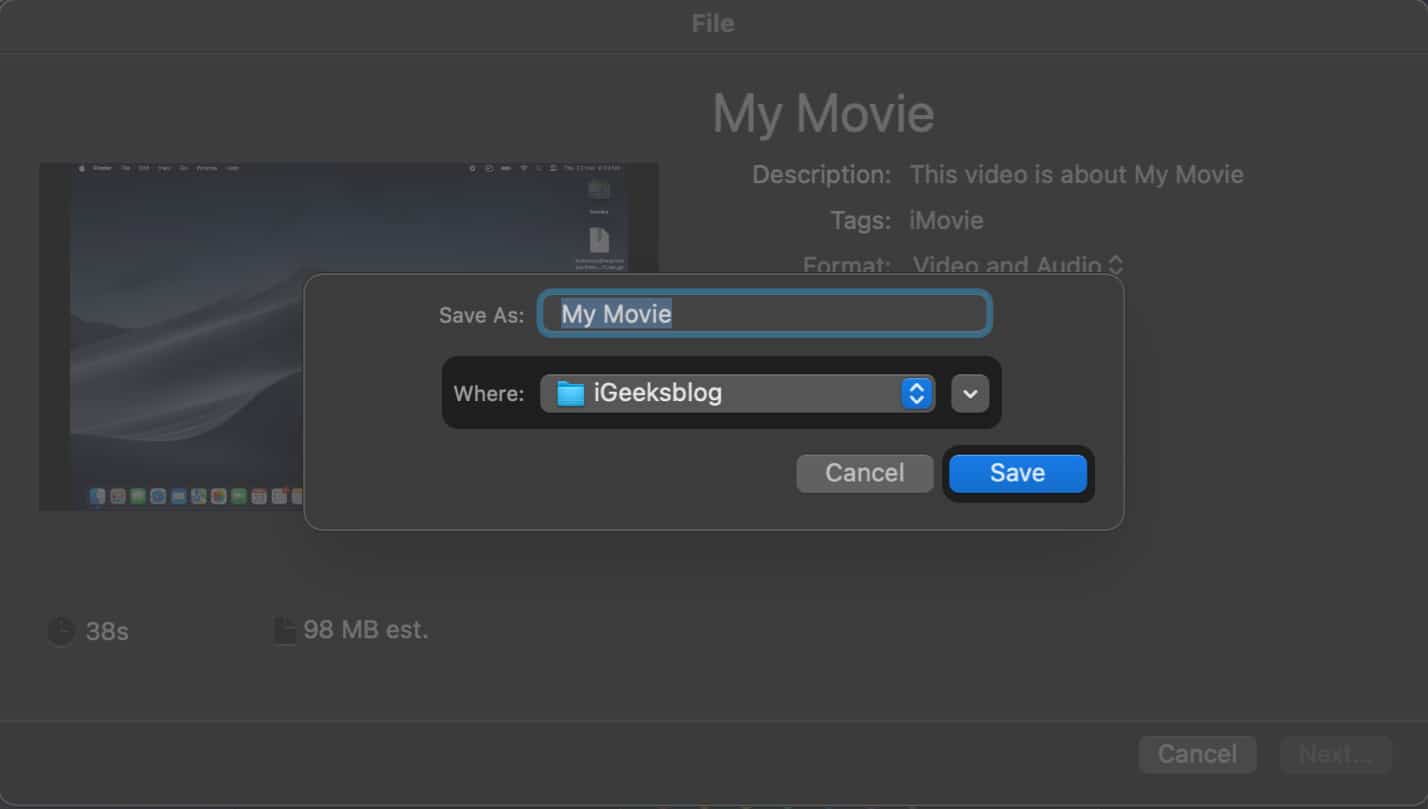Click the Save As filename field

(765, 314)
